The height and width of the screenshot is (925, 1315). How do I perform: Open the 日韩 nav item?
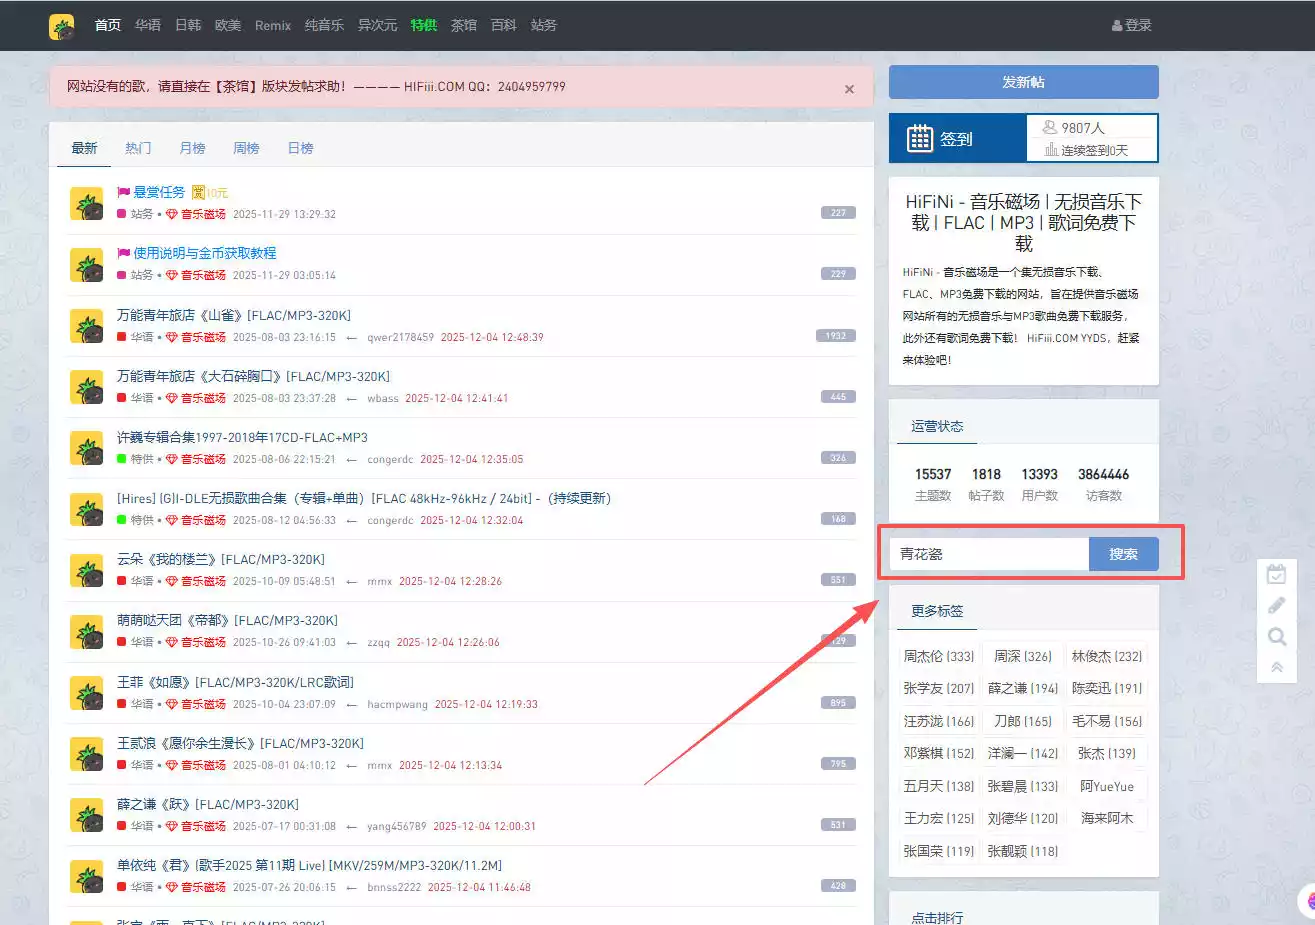point(188,25)
